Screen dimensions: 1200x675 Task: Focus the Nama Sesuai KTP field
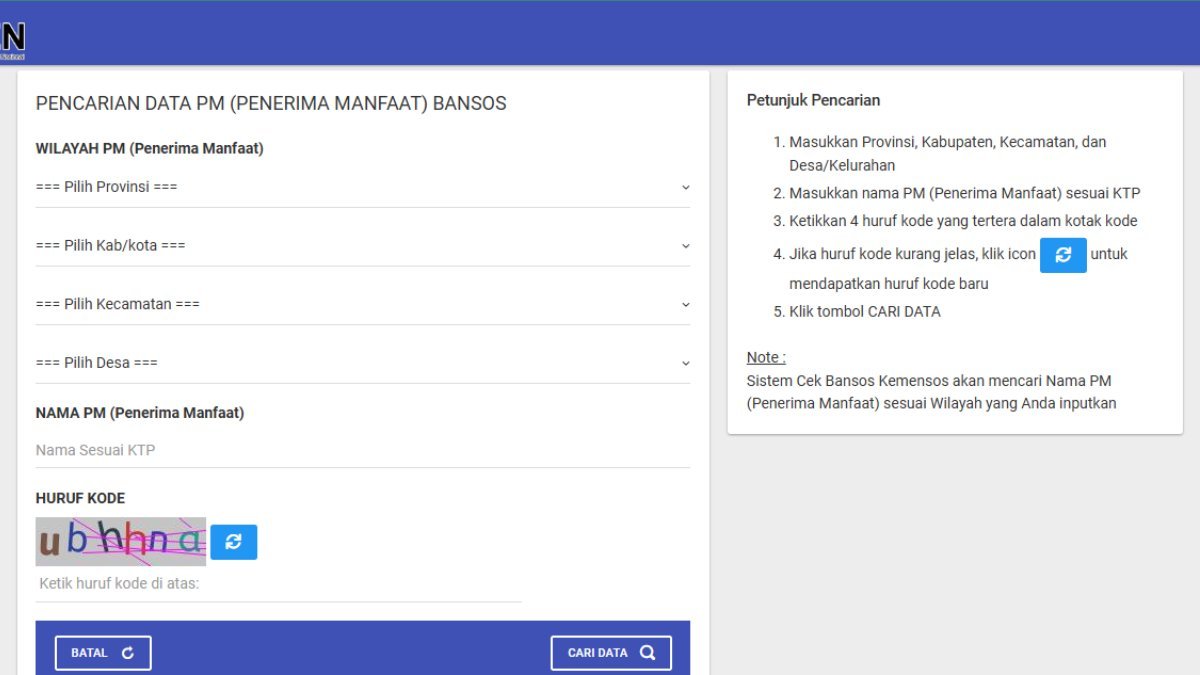tap(362, 451)
